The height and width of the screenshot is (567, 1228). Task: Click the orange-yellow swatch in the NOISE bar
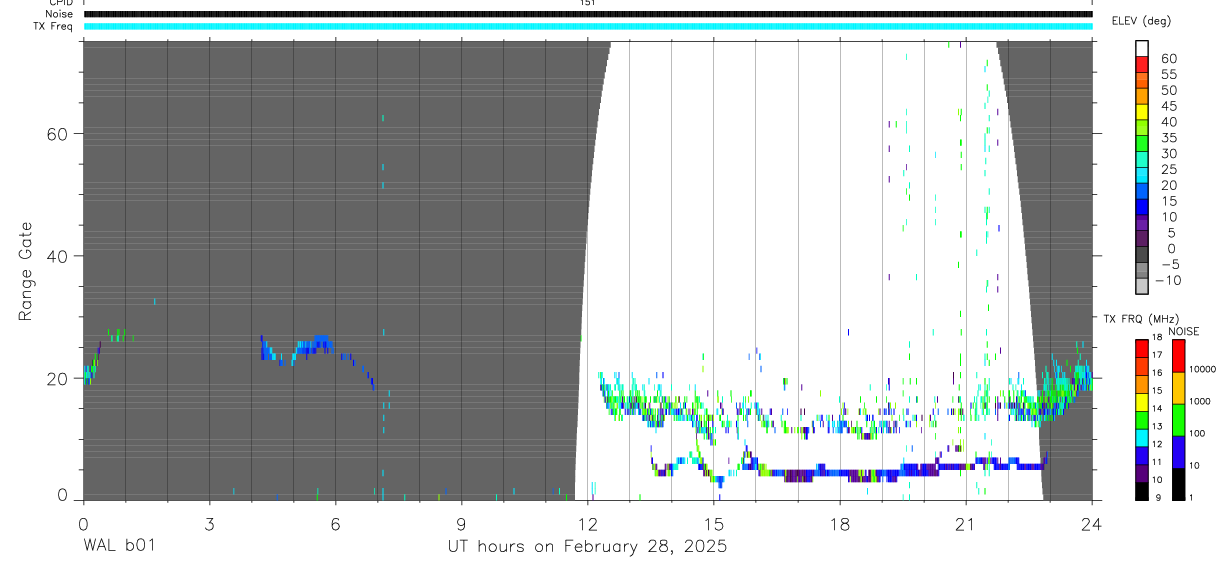click(x=1178, y=388)
